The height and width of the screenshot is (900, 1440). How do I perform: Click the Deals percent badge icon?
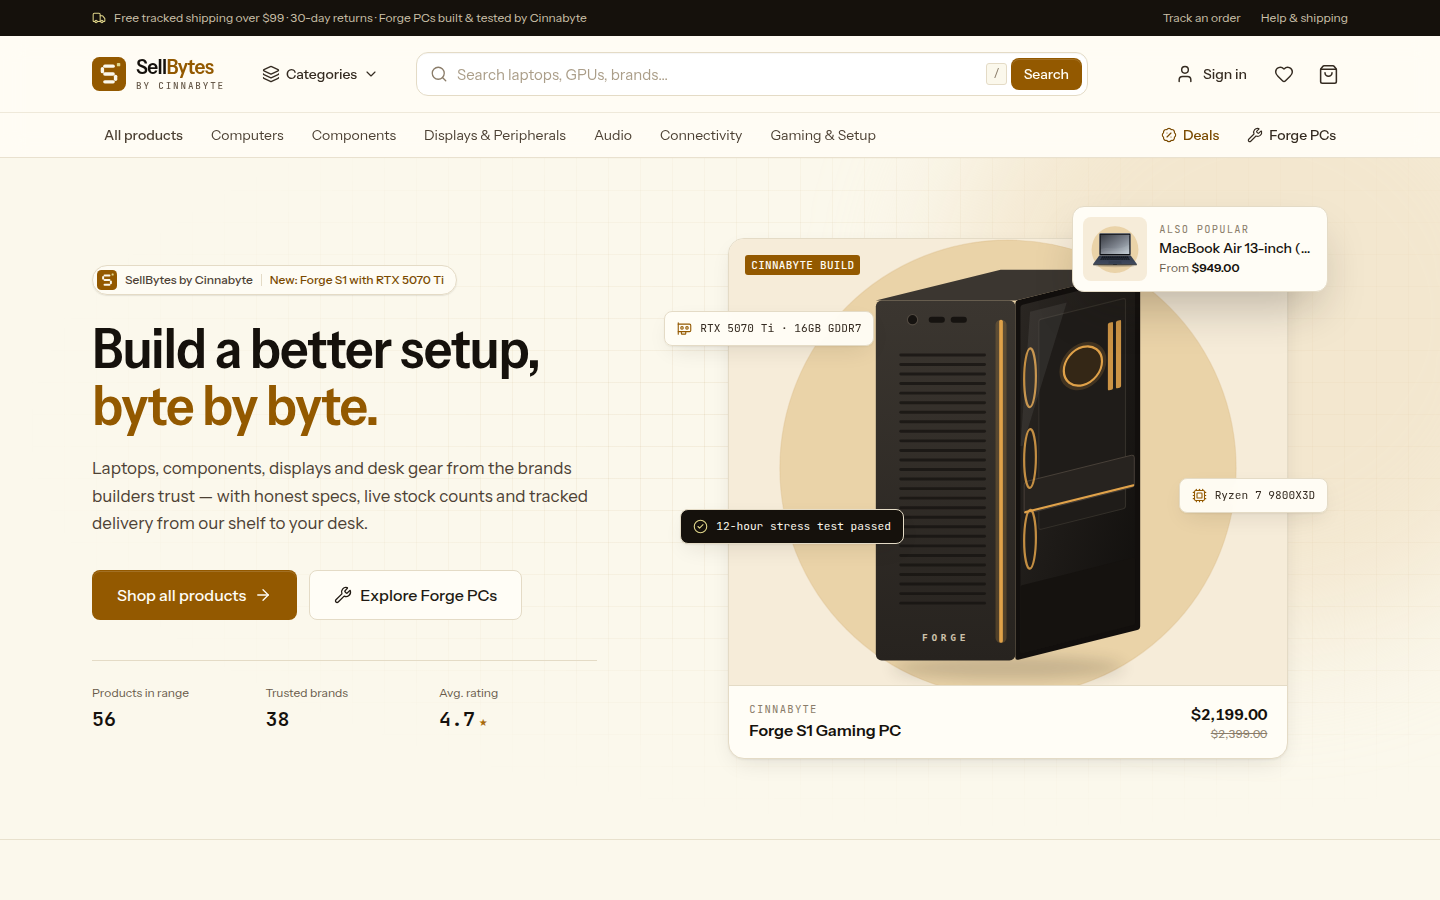pyautogui.click(x=1169, y=135)
